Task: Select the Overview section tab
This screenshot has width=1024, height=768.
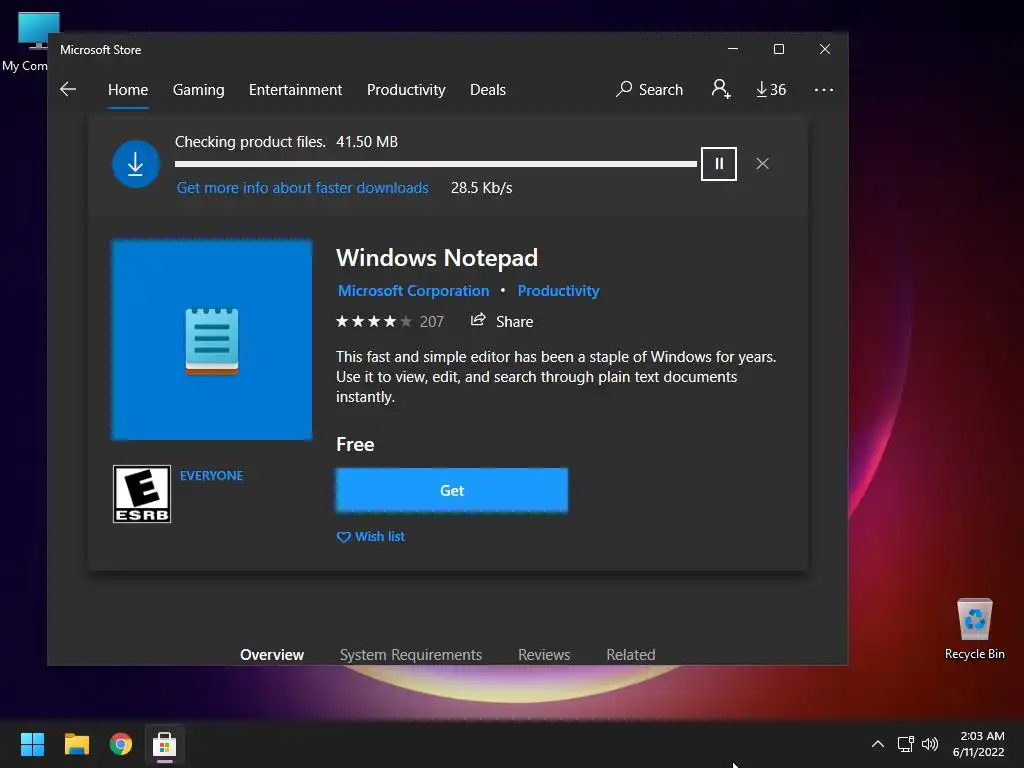Action: [x=272, y=654]
